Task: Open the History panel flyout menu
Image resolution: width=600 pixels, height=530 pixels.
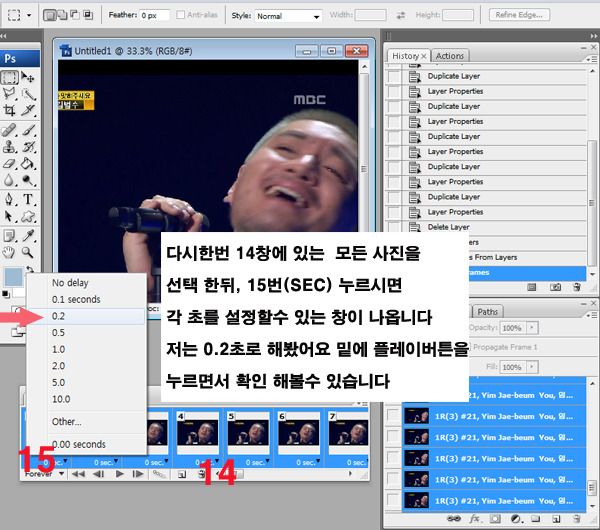Action: click(591, 59)
